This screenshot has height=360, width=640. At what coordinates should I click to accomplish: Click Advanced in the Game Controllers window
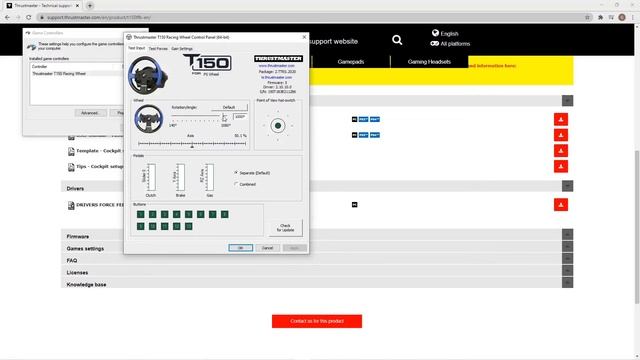pyautogui.click(x=90, y=113)
